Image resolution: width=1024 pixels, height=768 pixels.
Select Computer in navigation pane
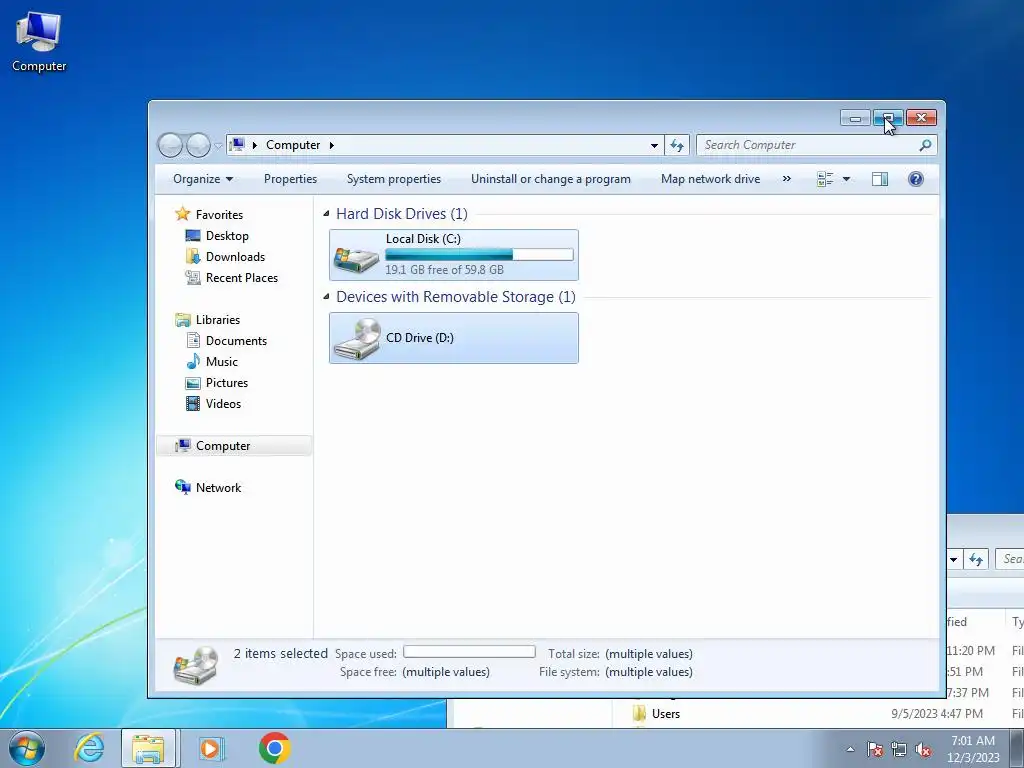point(234,445)
